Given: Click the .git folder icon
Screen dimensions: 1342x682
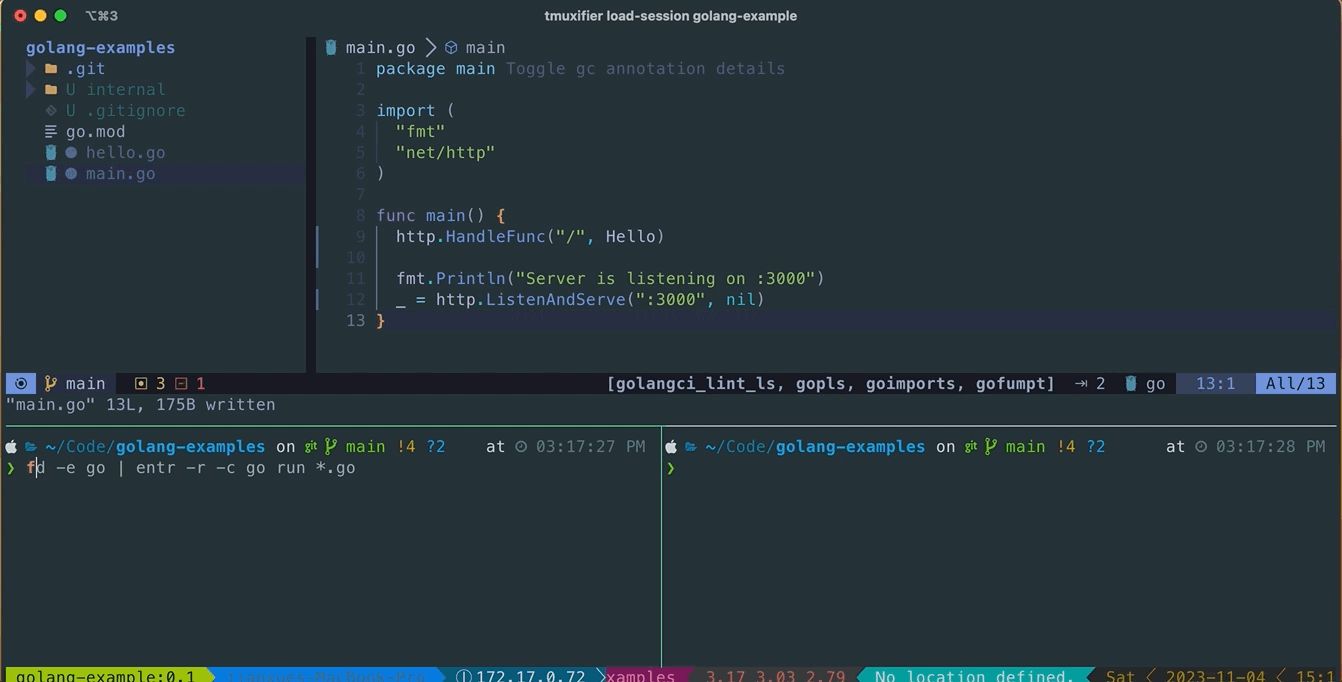Looking at the screenshot, I should pos(51,69).
